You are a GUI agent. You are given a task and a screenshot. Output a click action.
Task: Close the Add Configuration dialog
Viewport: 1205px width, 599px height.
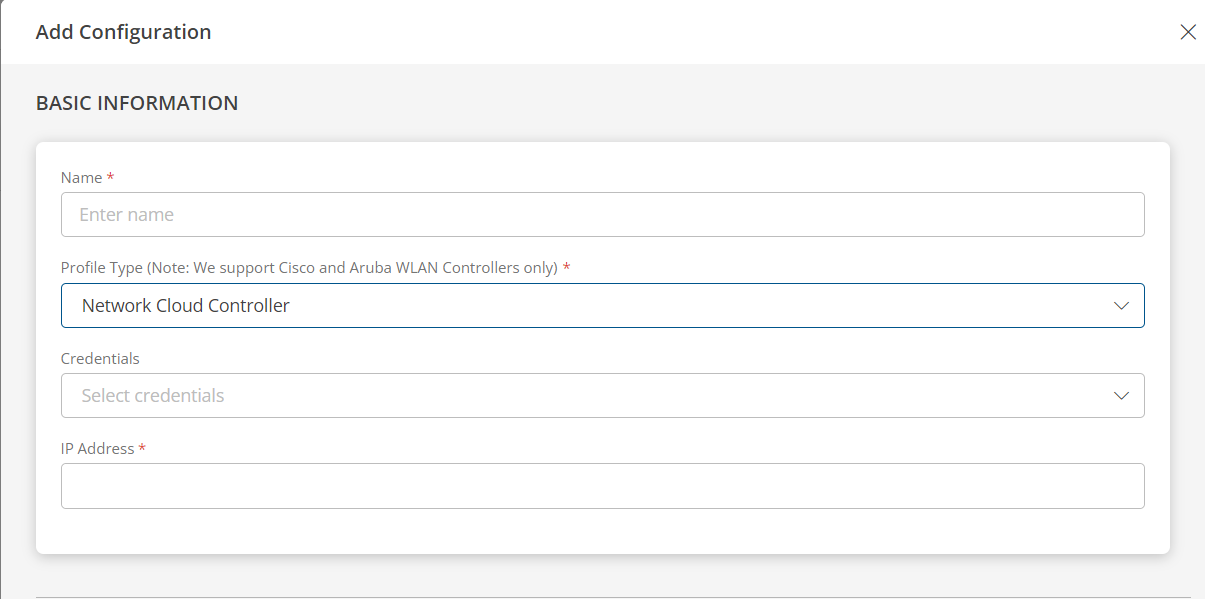pos(1188,31)
